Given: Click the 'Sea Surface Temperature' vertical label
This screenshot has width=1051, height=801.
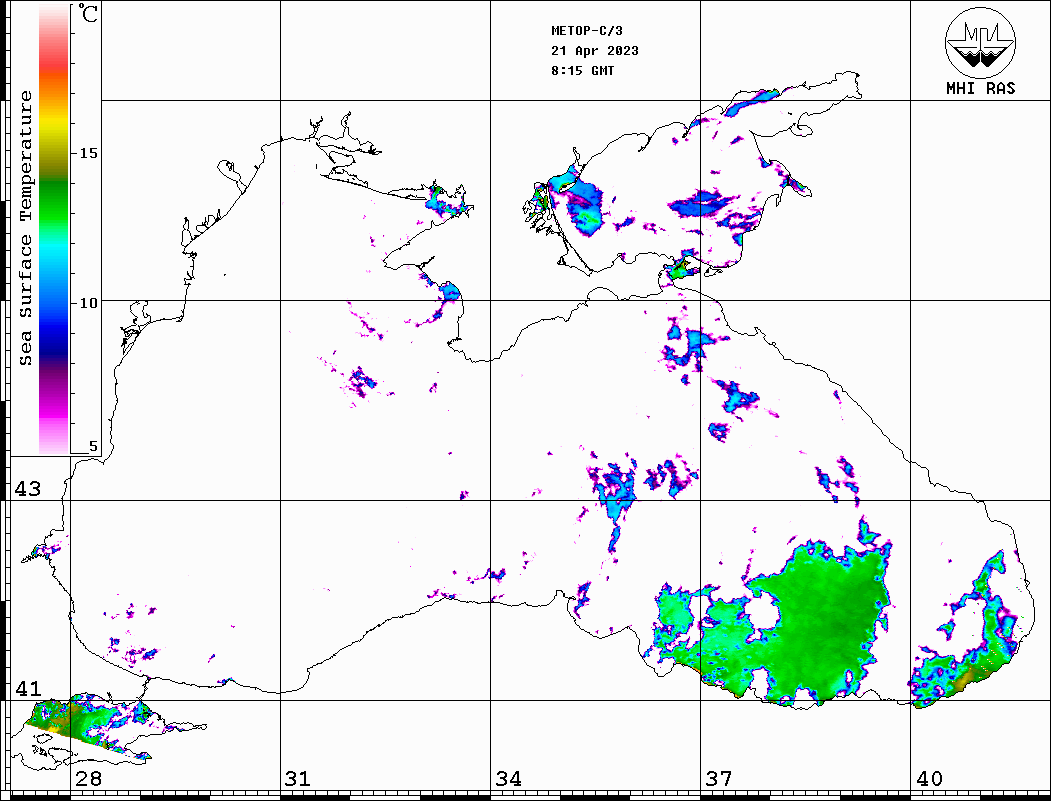Looking at the screenshot, I should (x=25, y=228).
